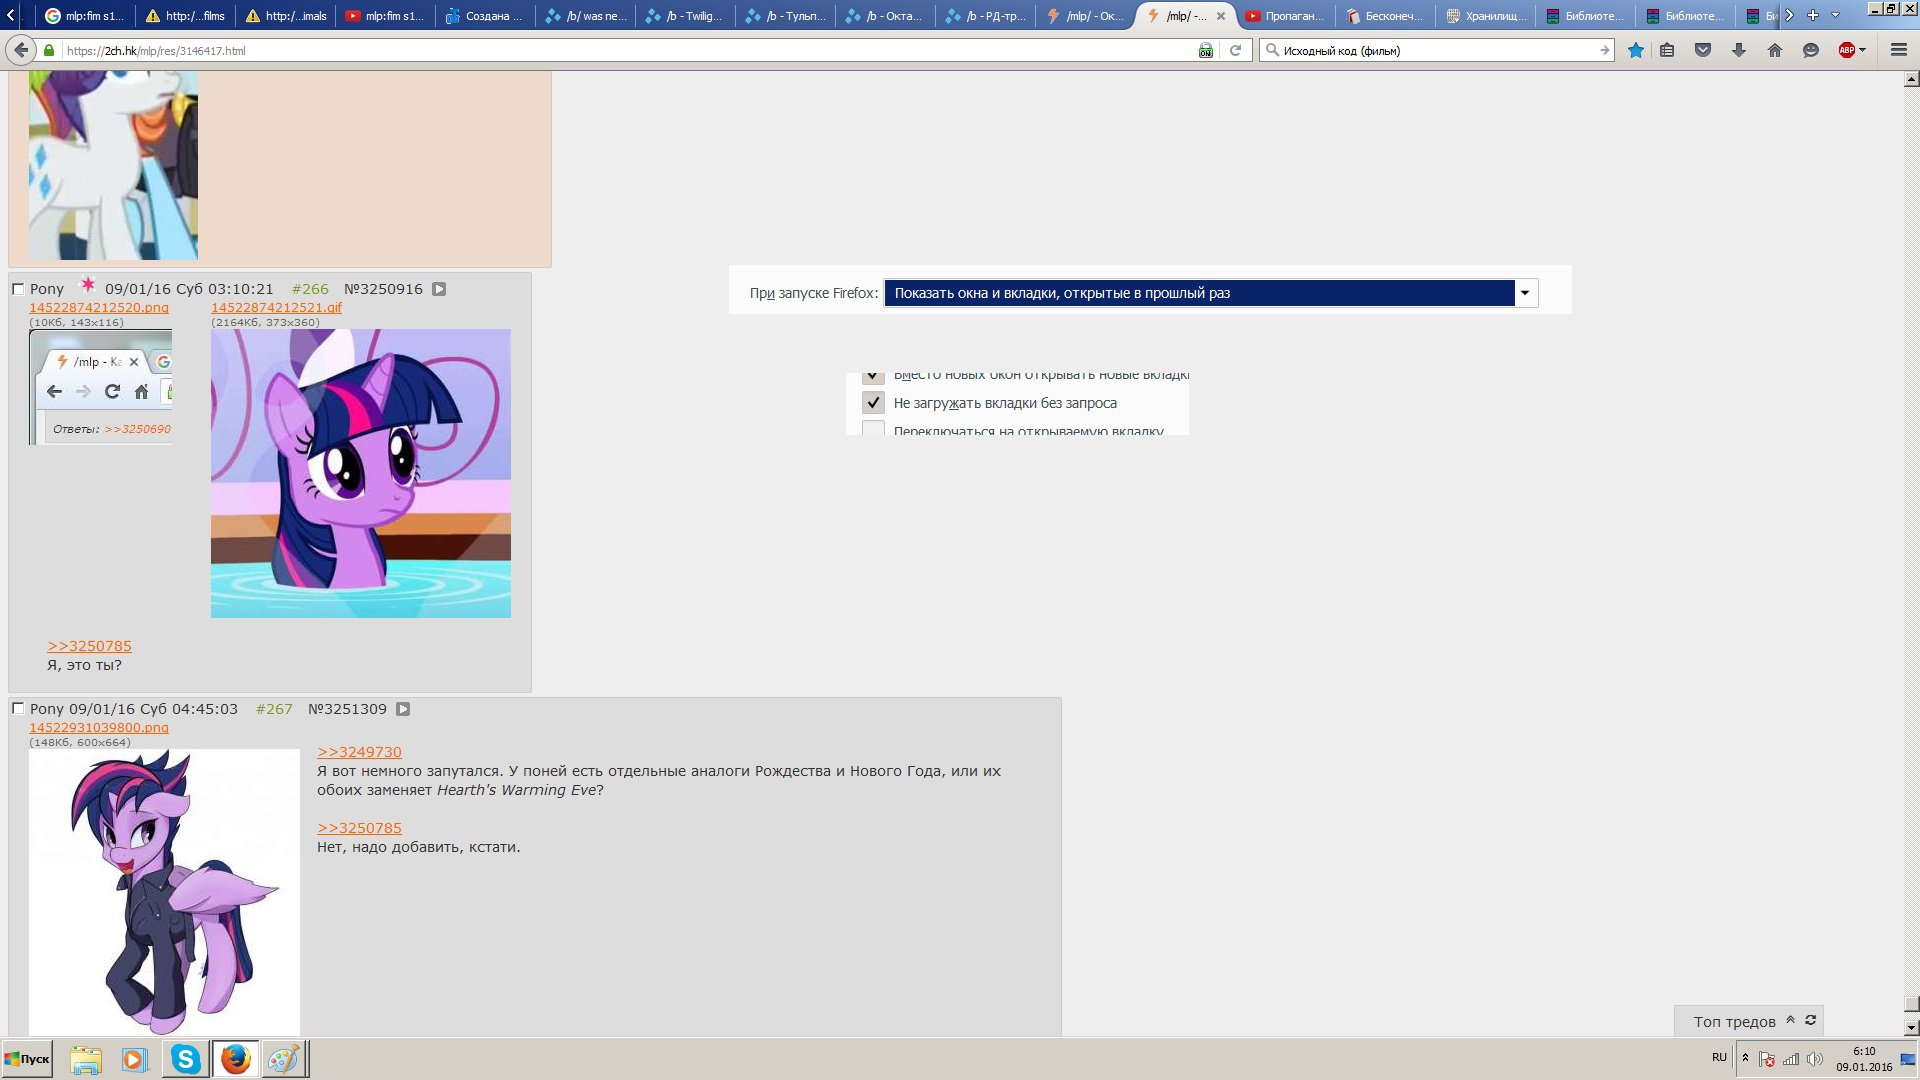Switch to the 'Создана' tab

(x=484, y=16)
